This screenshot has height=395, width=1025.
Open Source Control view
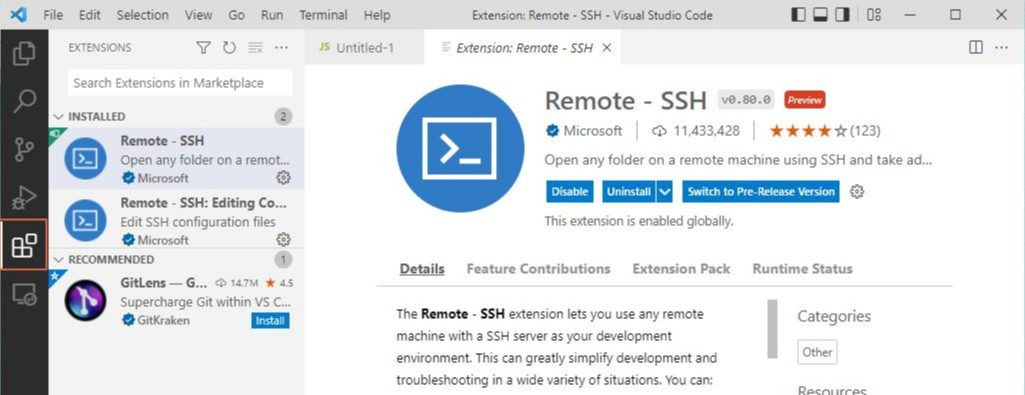[x=24, y=150]
